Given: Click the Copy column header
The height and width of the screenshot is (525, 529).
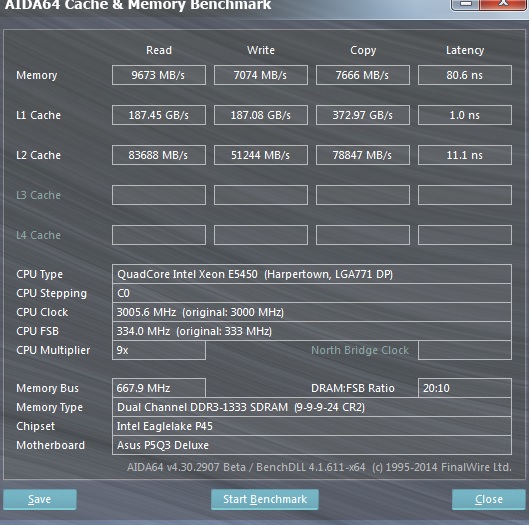Looking at the screenshot, I should click(363, 51).
